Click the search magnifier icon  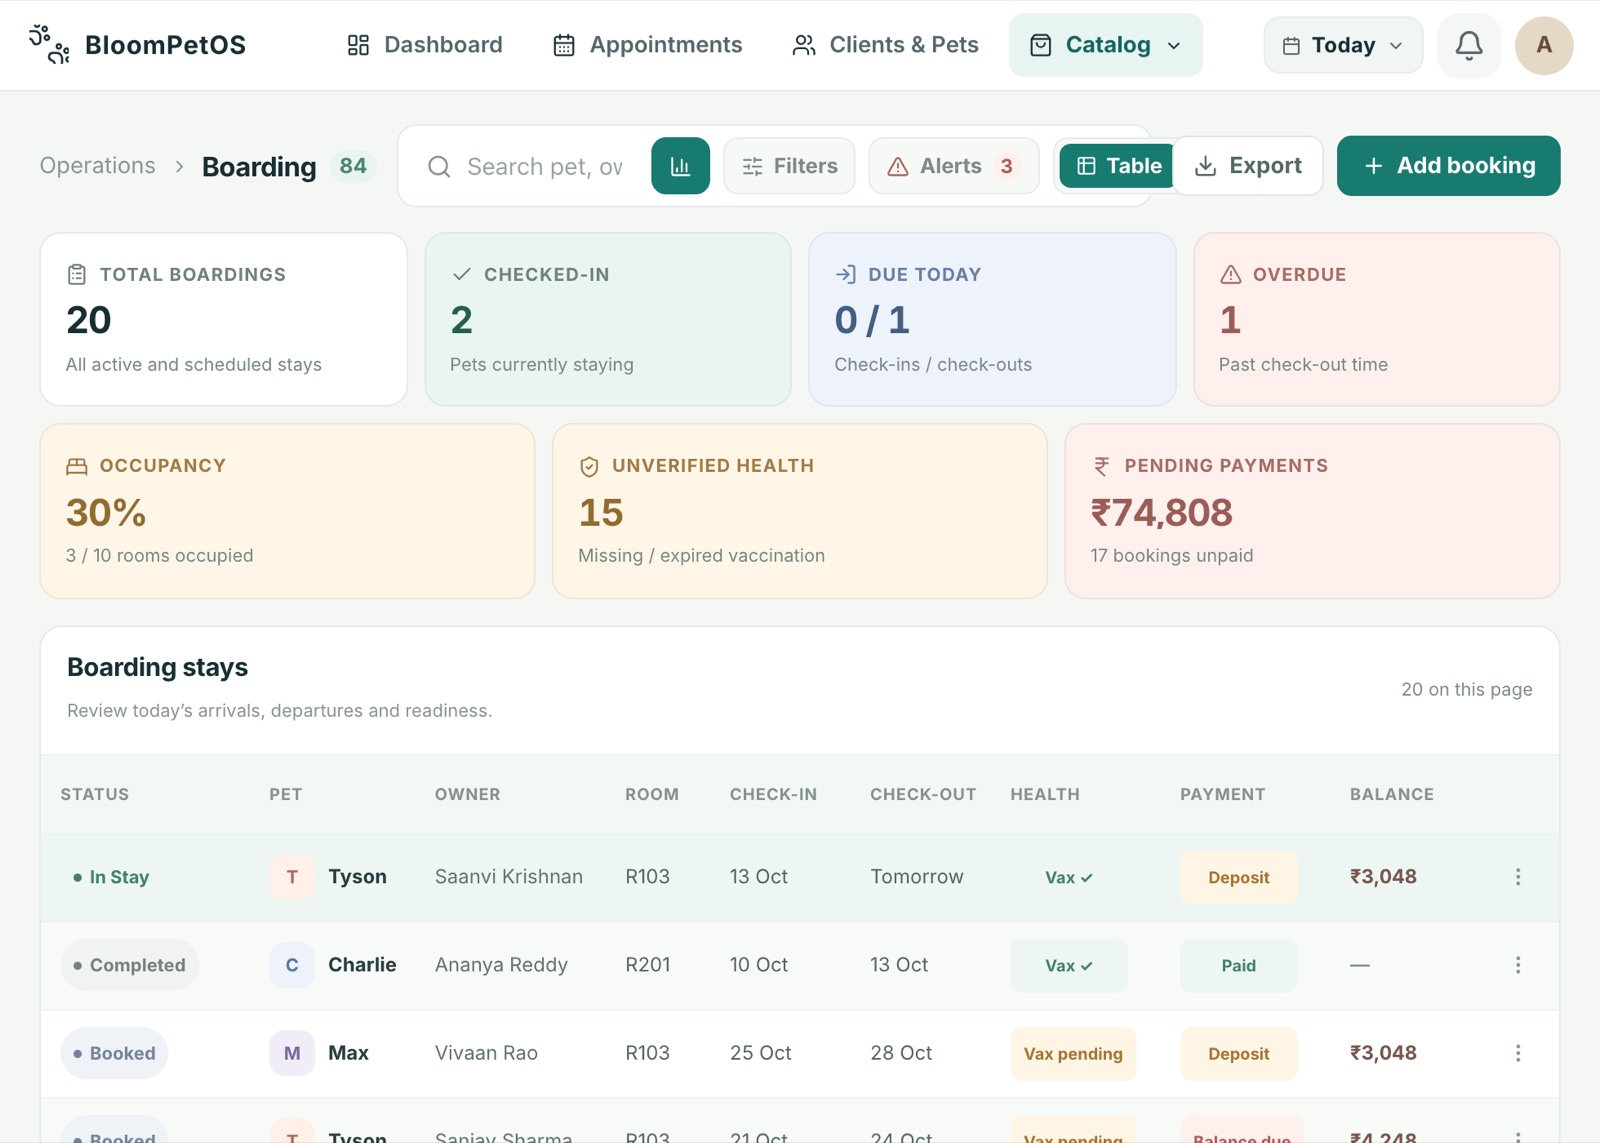[x=439, y=166]
